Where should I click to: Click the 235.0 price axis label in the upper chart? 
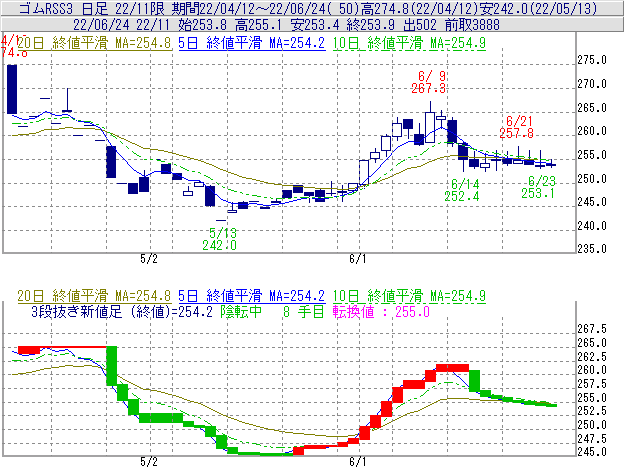pyautogui.click(x=592, y=249)
